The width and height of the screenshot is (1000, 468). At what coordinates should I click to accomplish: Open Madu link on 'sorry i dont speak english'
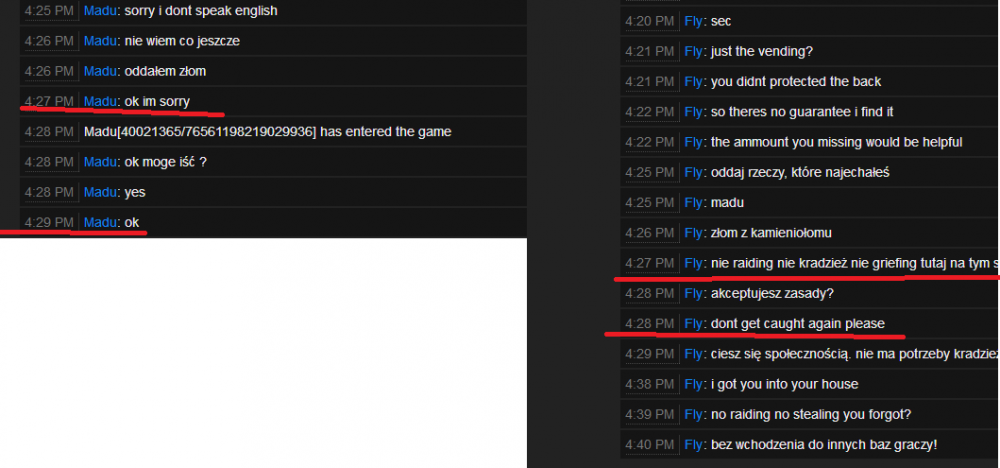(x=100, y=11)
